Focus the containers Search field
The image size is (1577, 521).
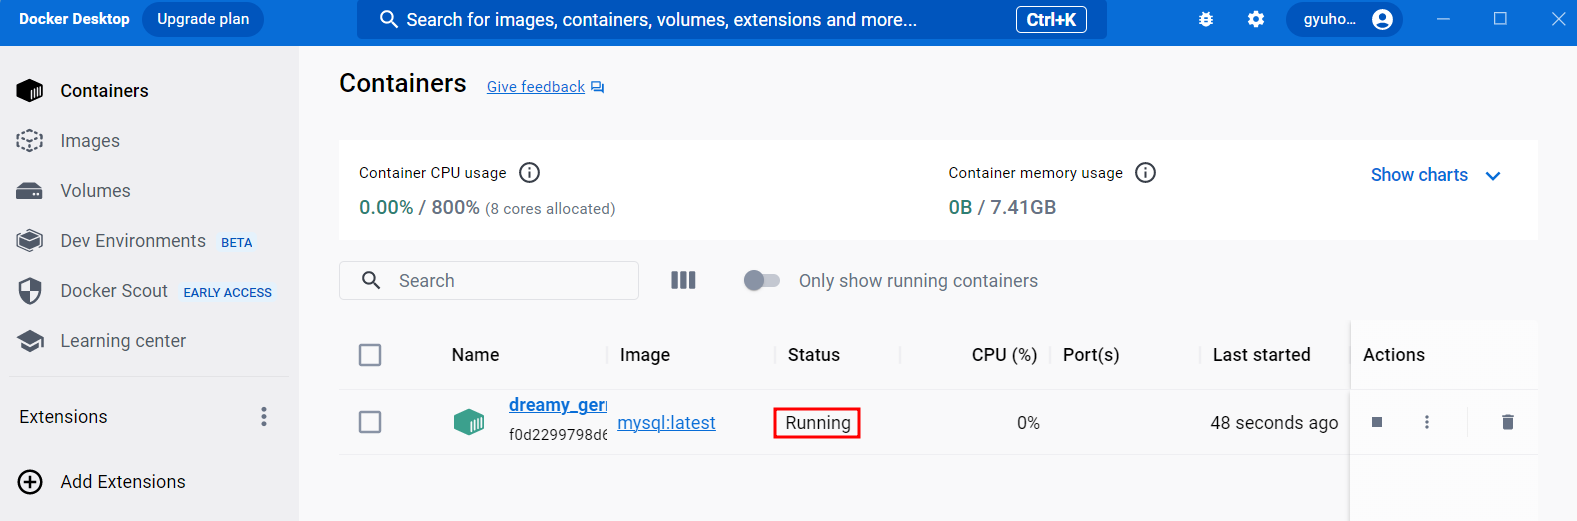(x=489, y=281)
